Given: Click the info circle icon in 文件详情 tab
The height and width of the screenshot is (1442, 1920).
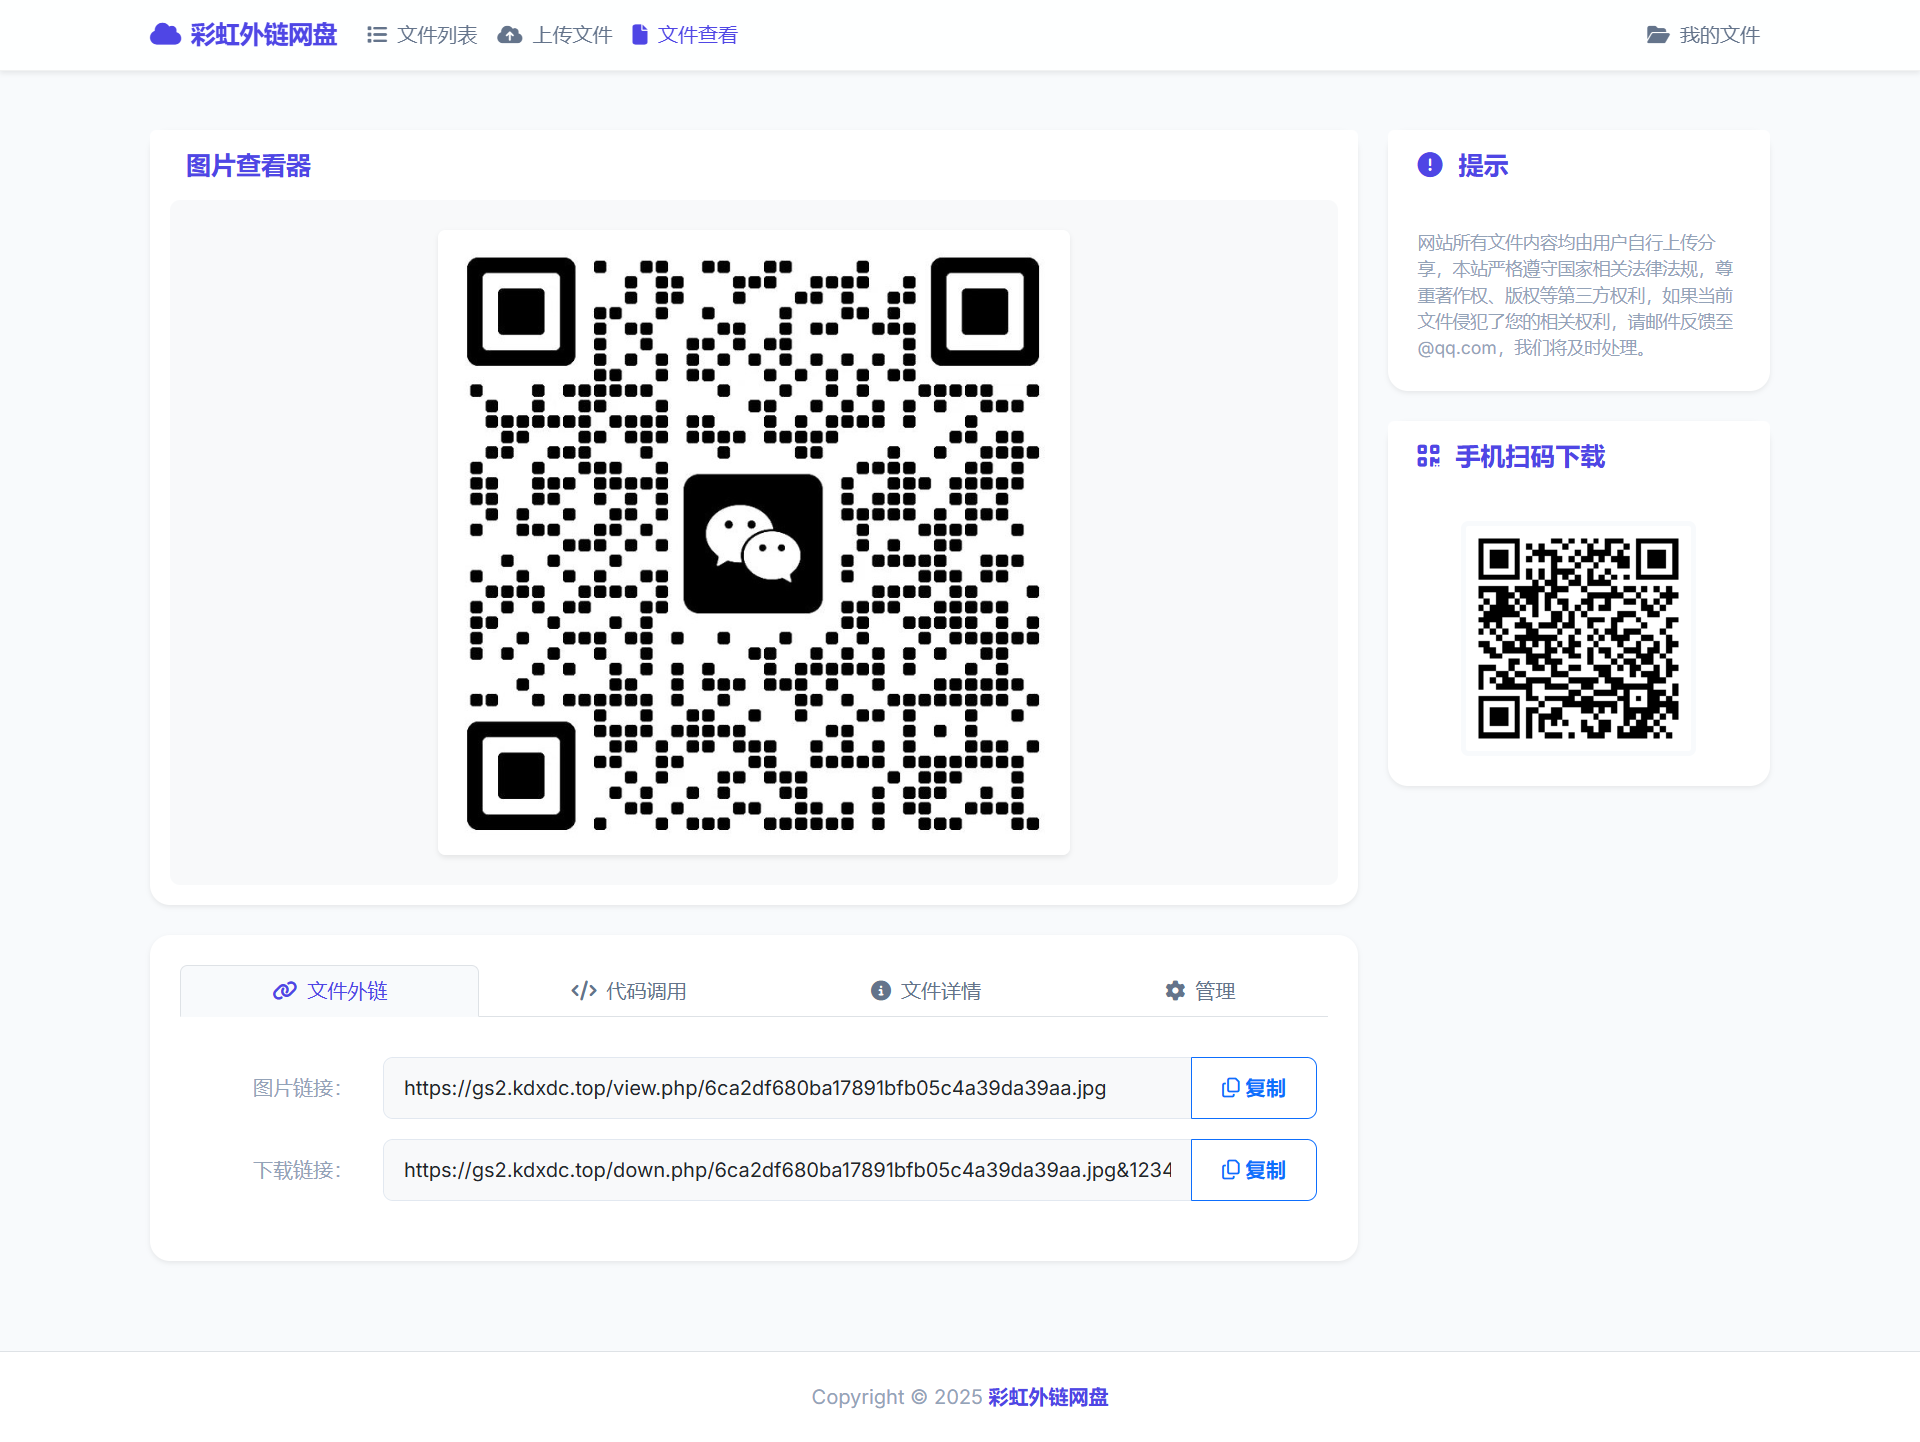Looking at the screenshot, I should coord(880,990).
